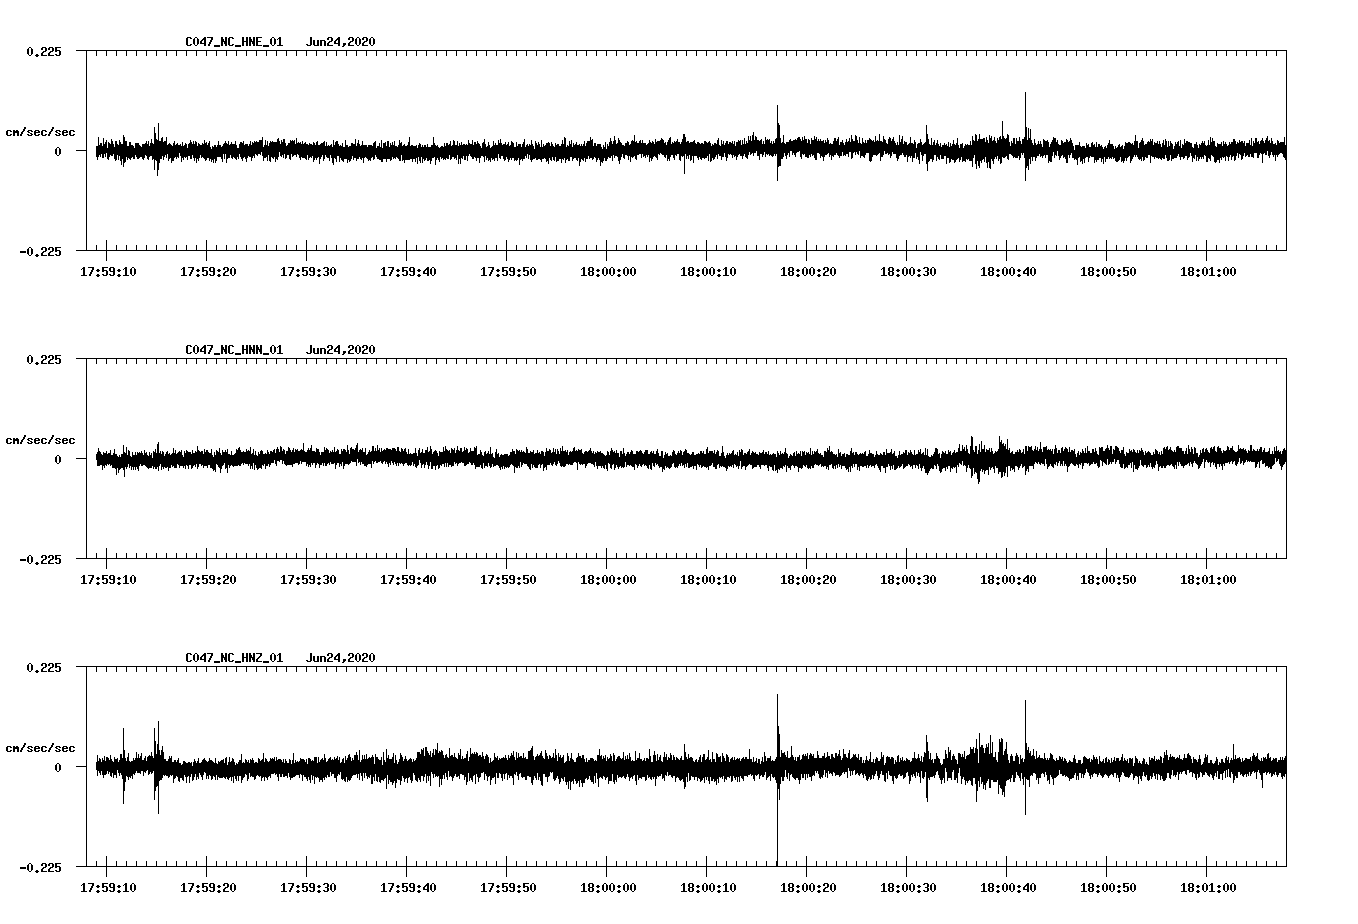Click 18:01:00 time label on HNZ plot

coord(1208,888)
